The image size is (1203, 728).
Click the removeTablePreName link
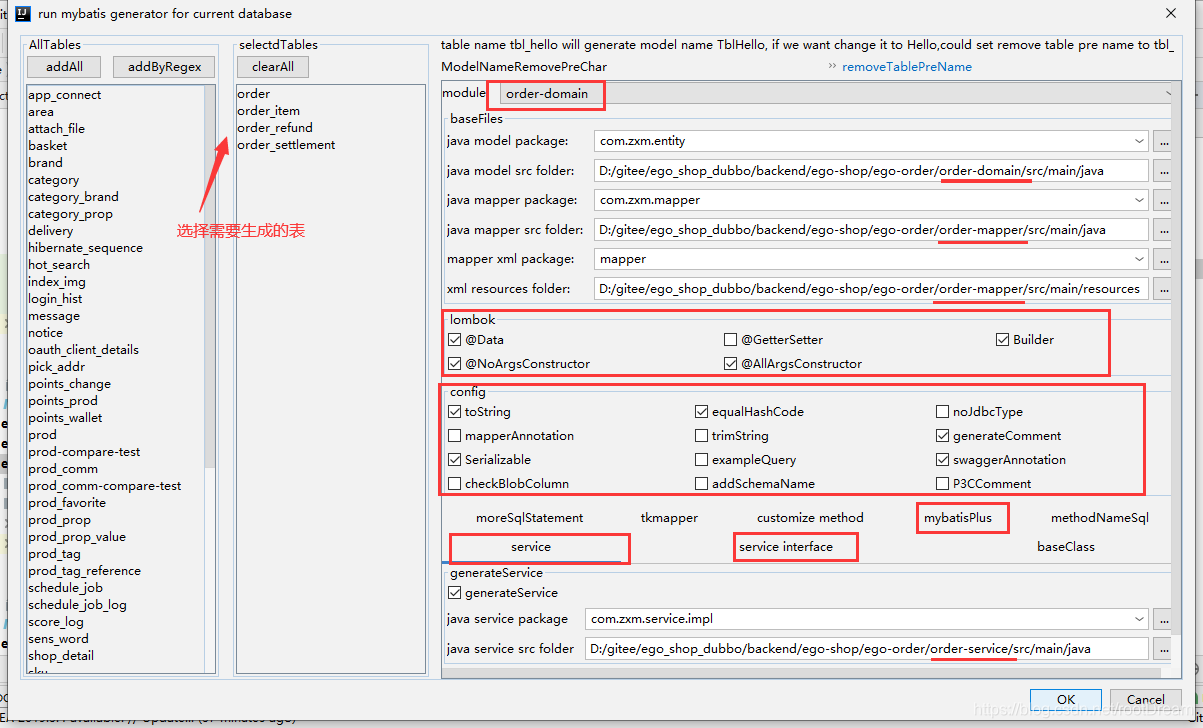click(907, 67)
